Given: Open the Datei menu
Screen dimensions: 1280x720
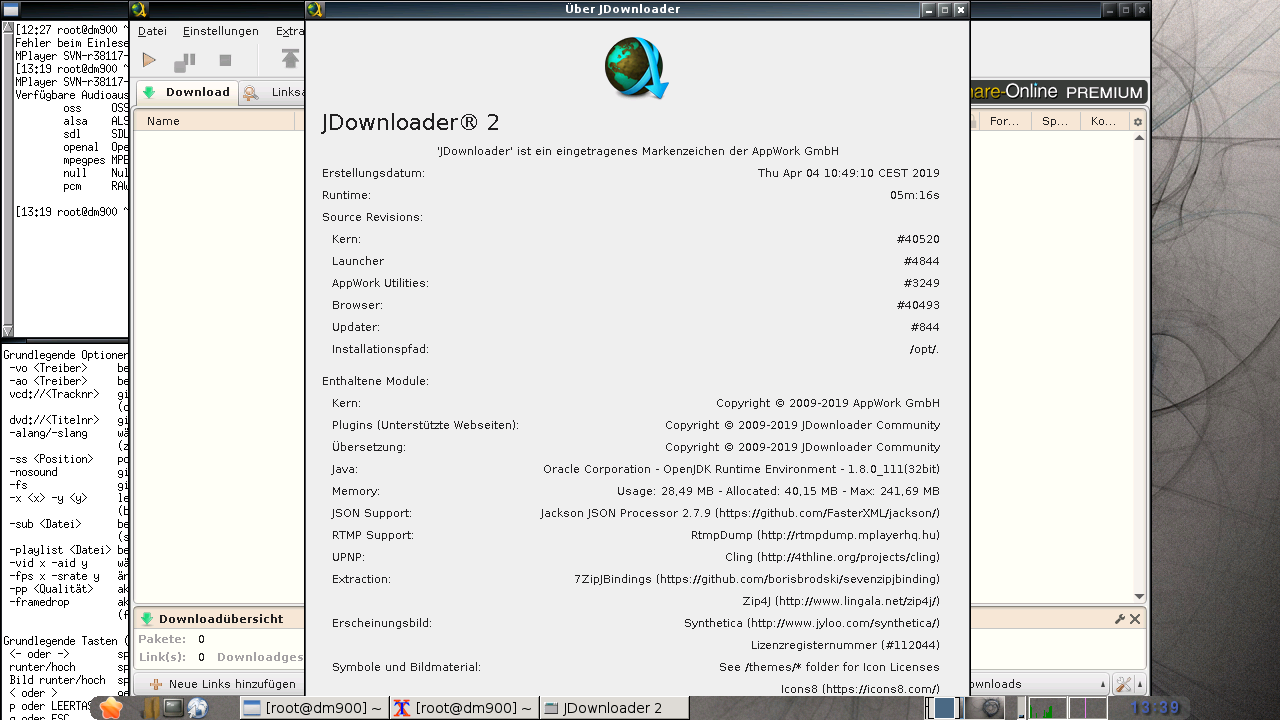Looking at the screenshot, I should pos(152,31).
